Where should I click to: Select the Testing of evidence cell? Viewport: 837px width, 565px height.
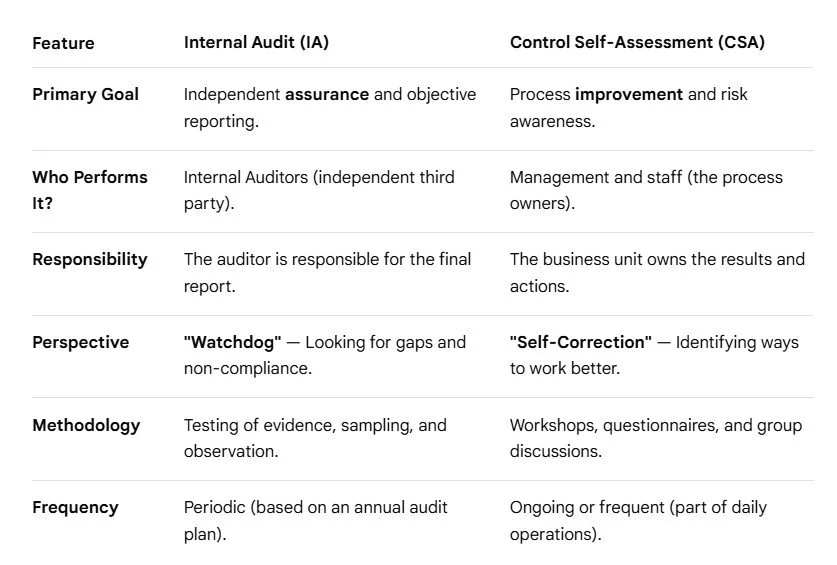point(315,438)
